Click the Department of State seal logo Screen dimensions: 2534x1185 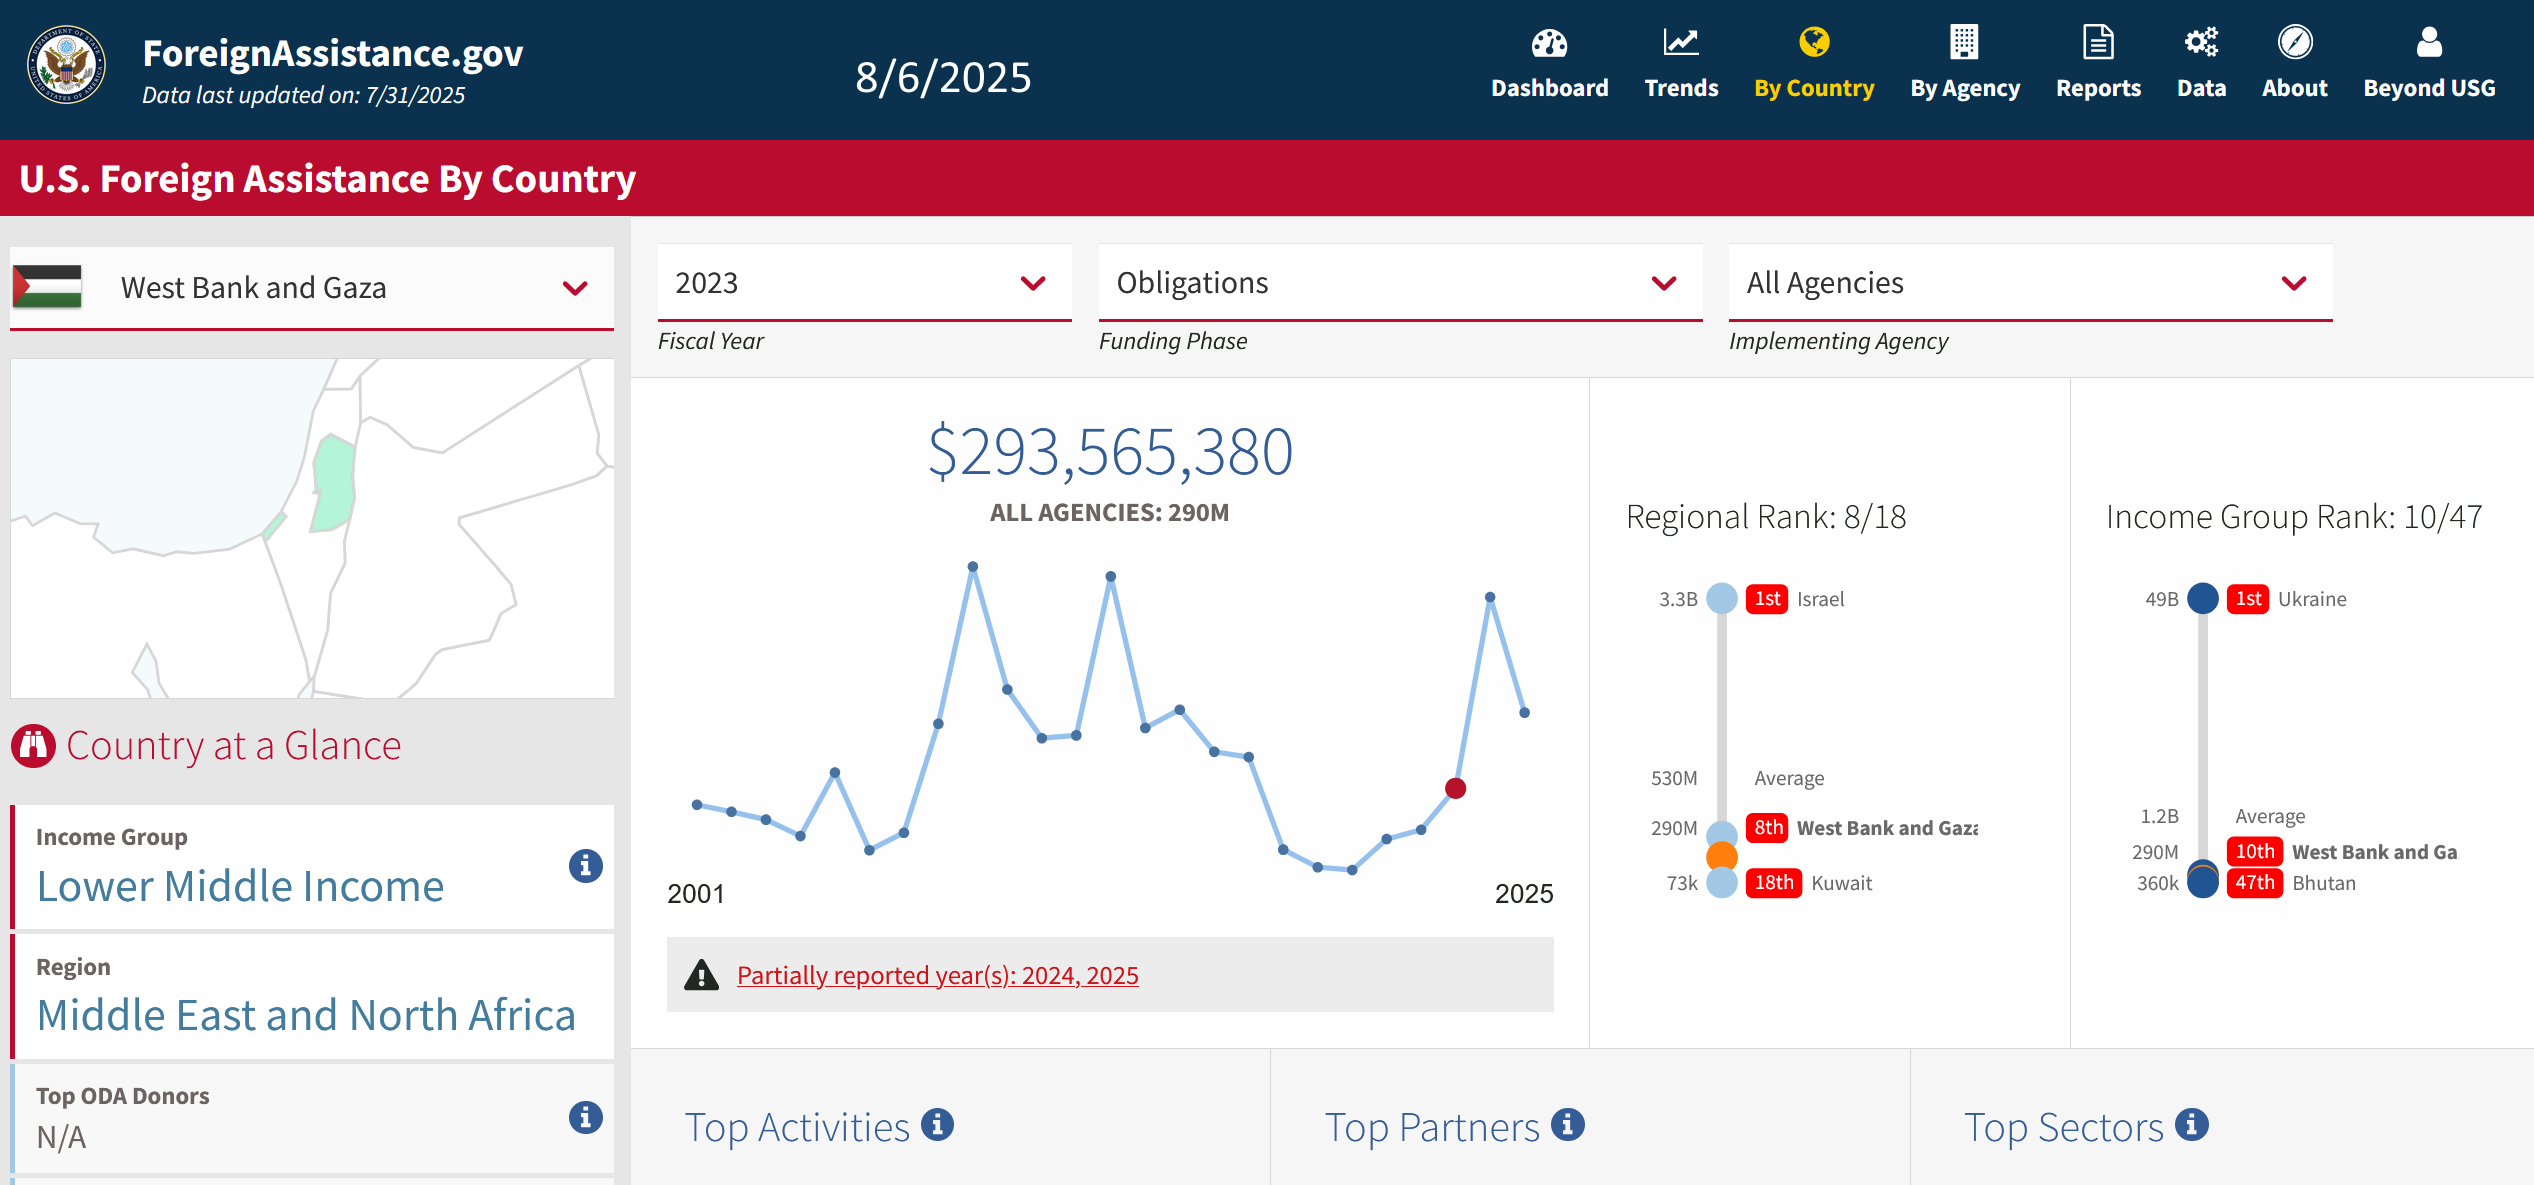pyautogui.click(x=66, y=65)
